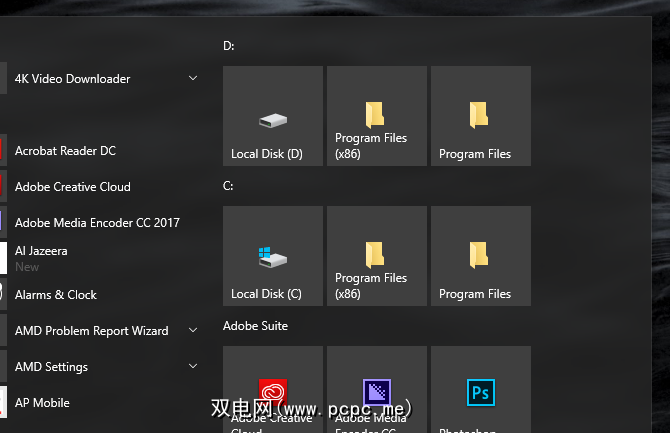Expand the 4K Video Downloader folder chevron
This screenshot has width=670, height=433.
[x=193, y=78]
